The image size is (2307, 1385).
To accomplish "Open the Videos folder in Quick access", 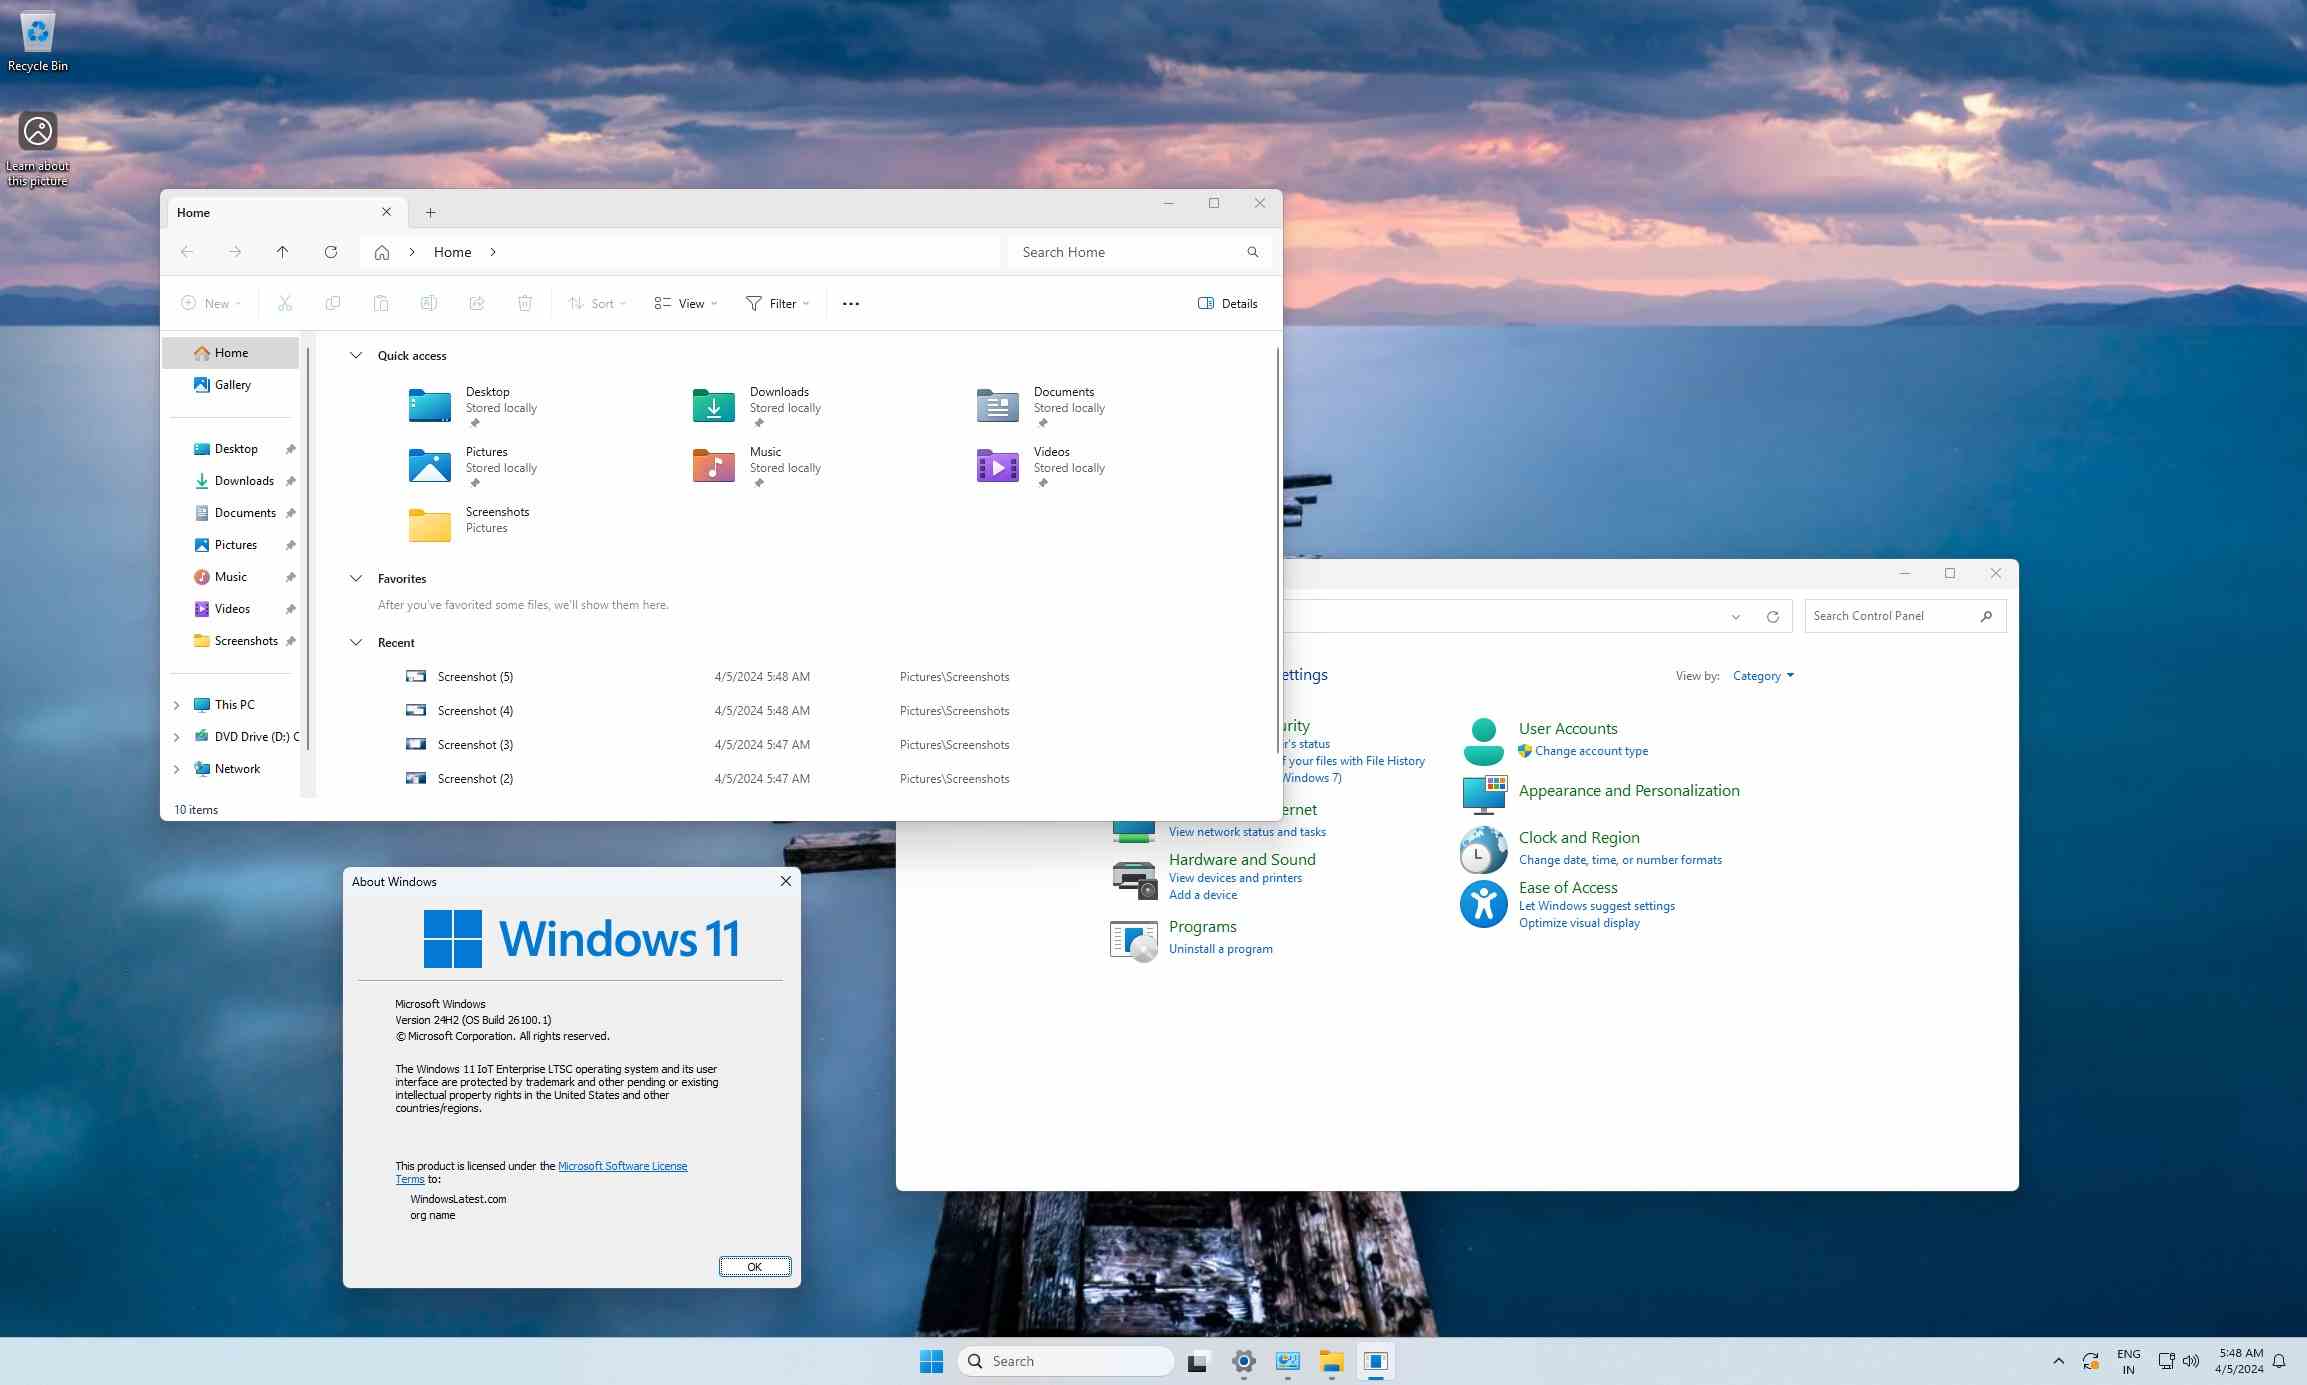I will [x=997, y=466].
